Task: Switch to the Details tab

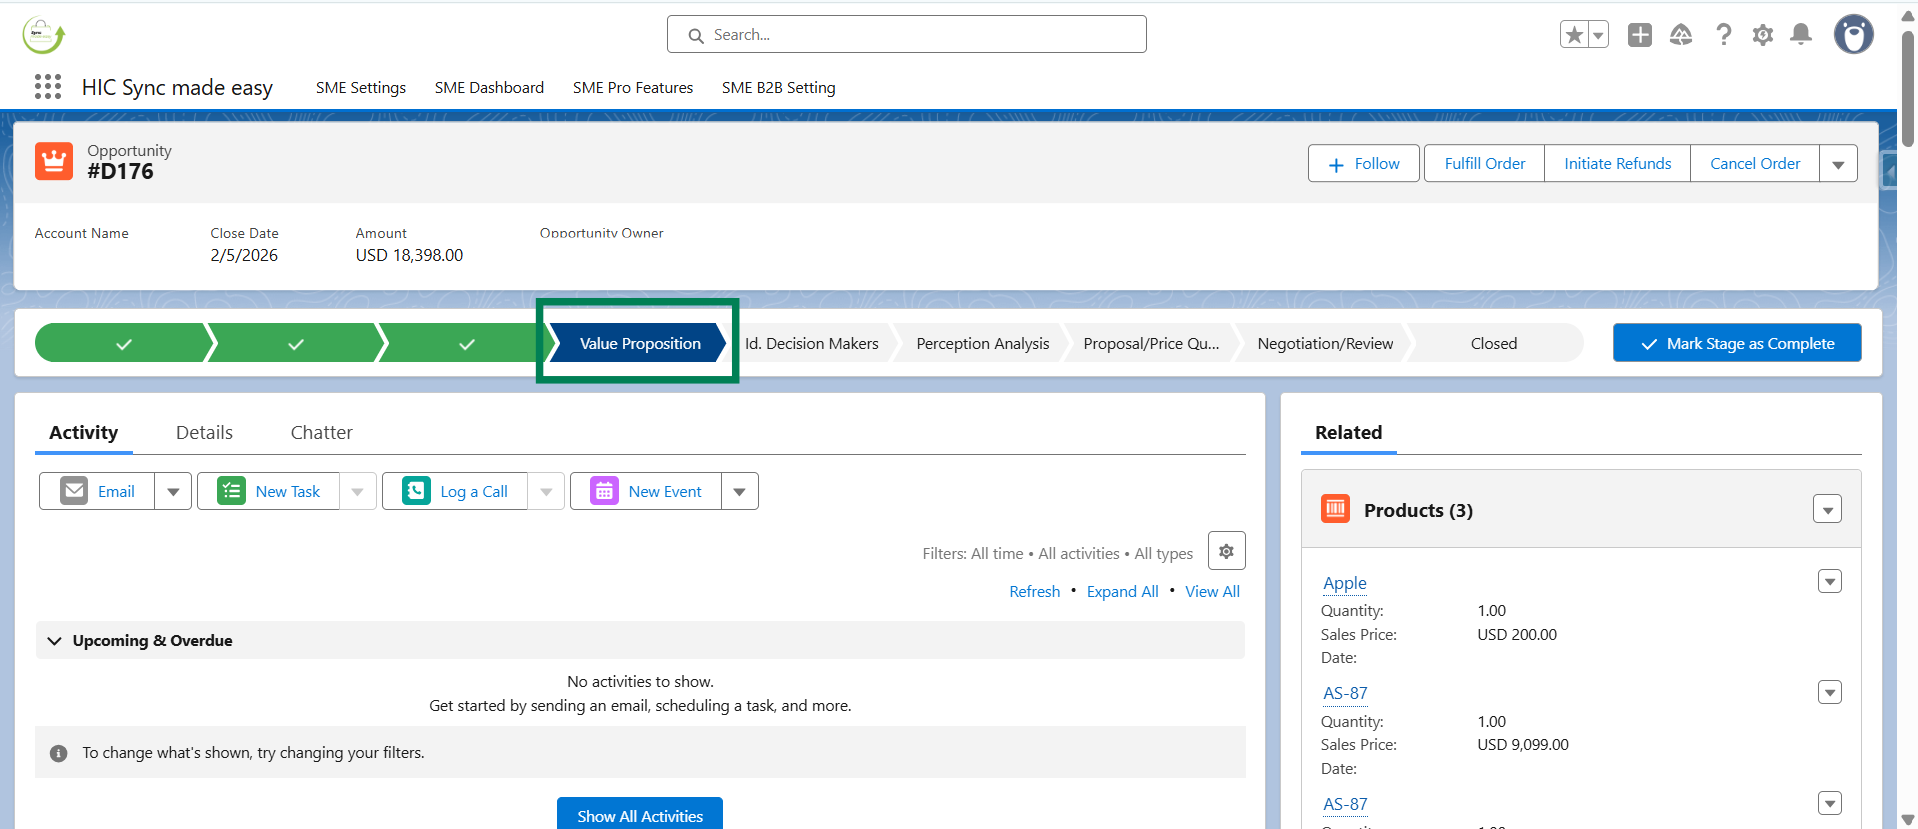Action: click(204, 433)
